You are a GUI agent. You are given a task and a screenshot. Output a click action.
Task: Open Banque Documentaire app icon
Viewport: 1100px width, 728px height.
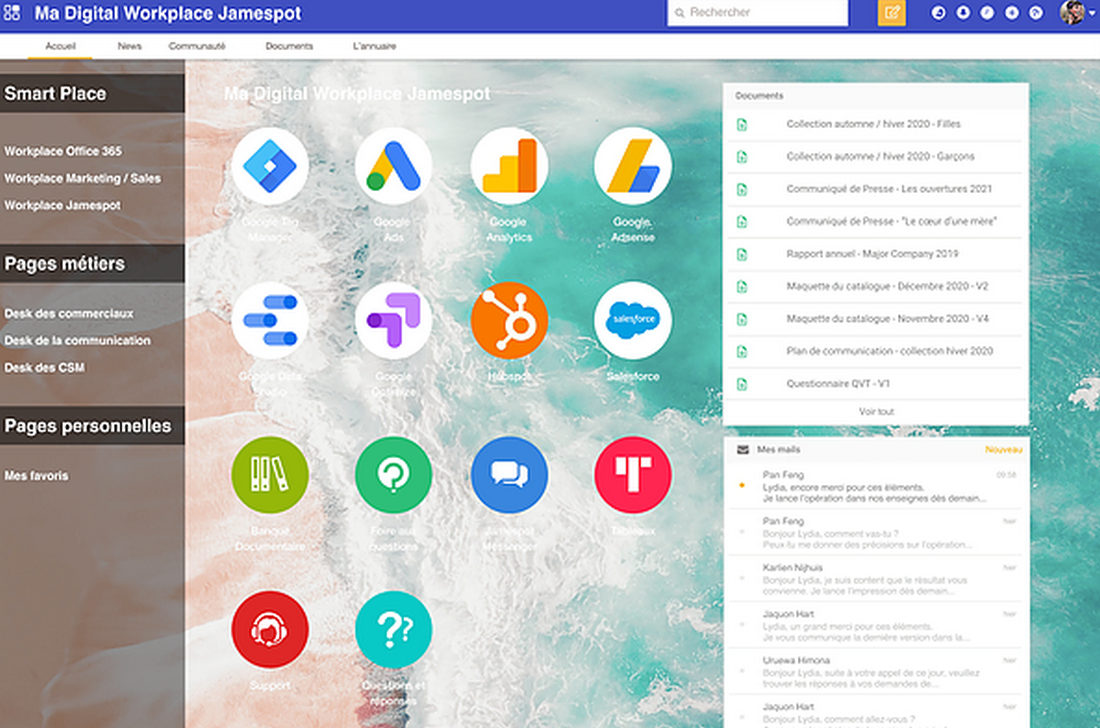coord(270,475)
